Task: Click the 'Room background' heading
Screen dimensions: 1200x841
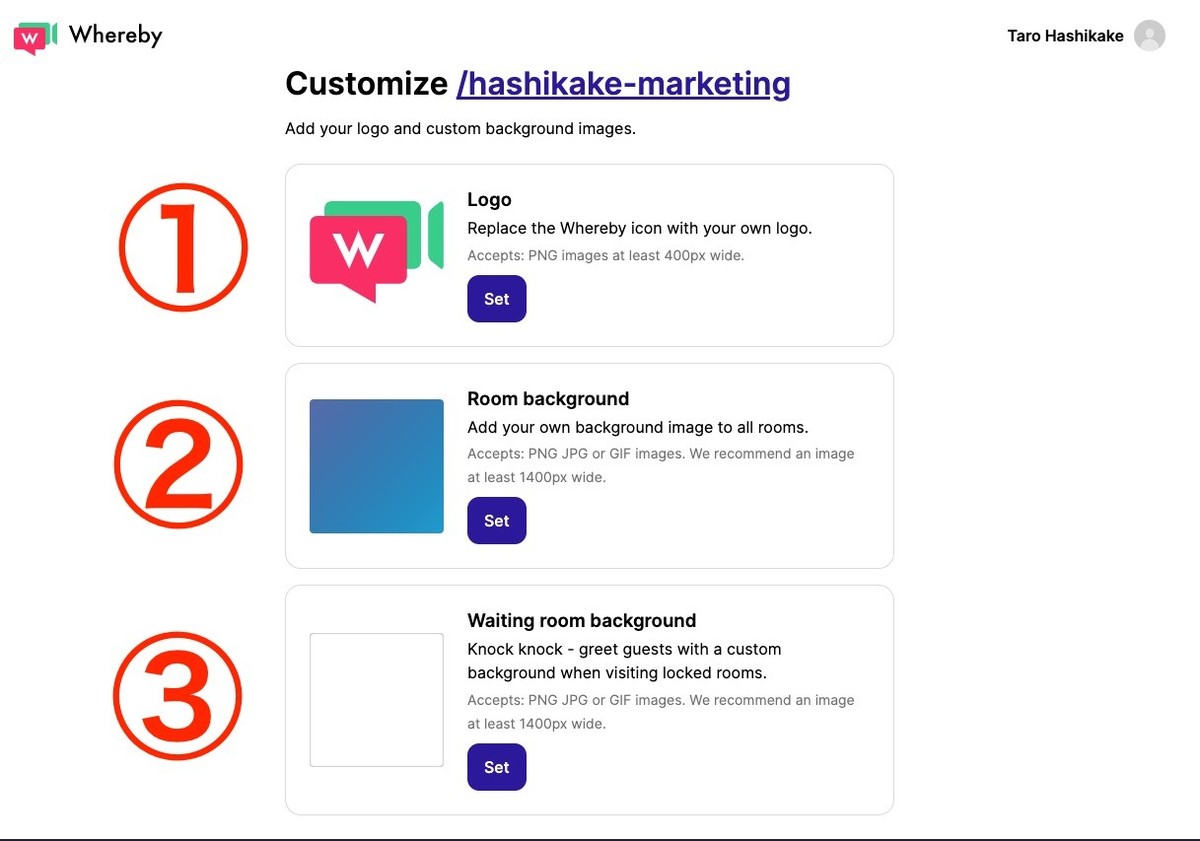Action: point(548,399)
